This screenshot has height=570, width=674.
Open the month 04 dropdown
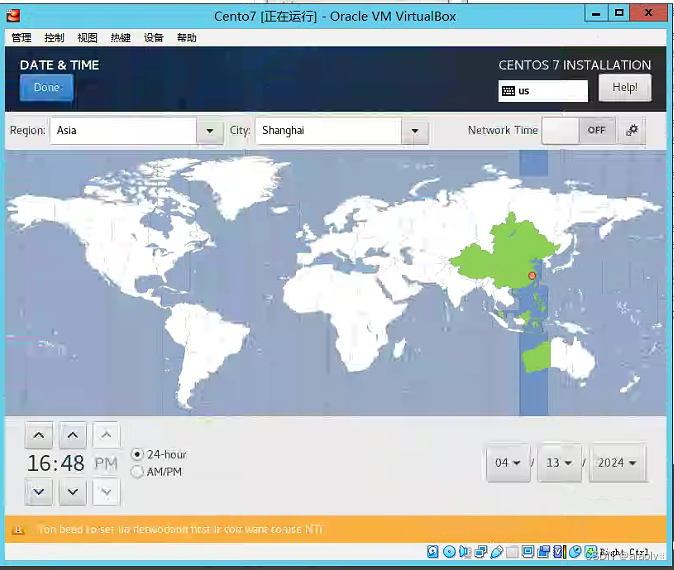(508, 463)
